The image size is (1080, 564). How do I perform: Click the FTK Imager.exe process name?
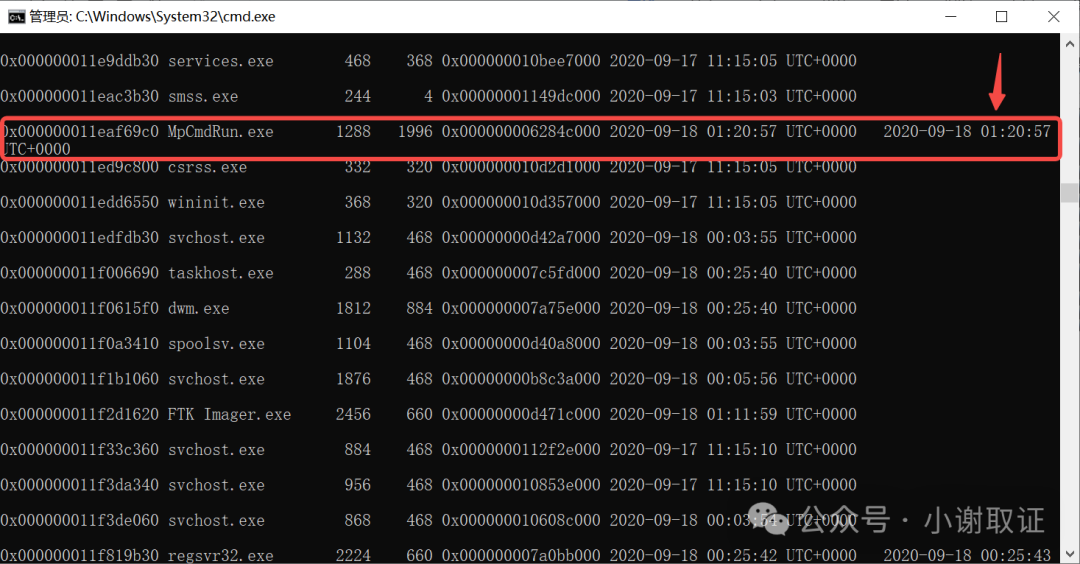coord(229,415)
